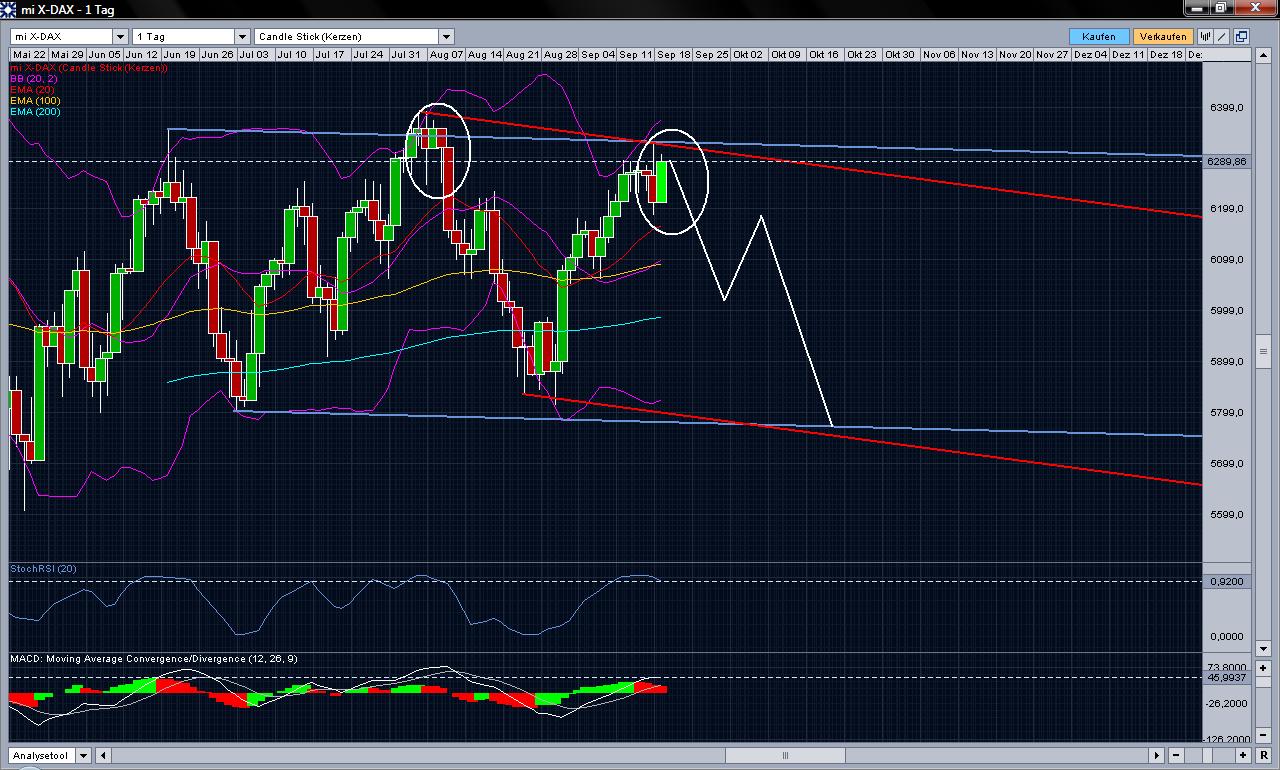Click the mi X-DAX (Candle Stick) legend label
This screenshot has width=1280, height=770.
pos(89,68)
